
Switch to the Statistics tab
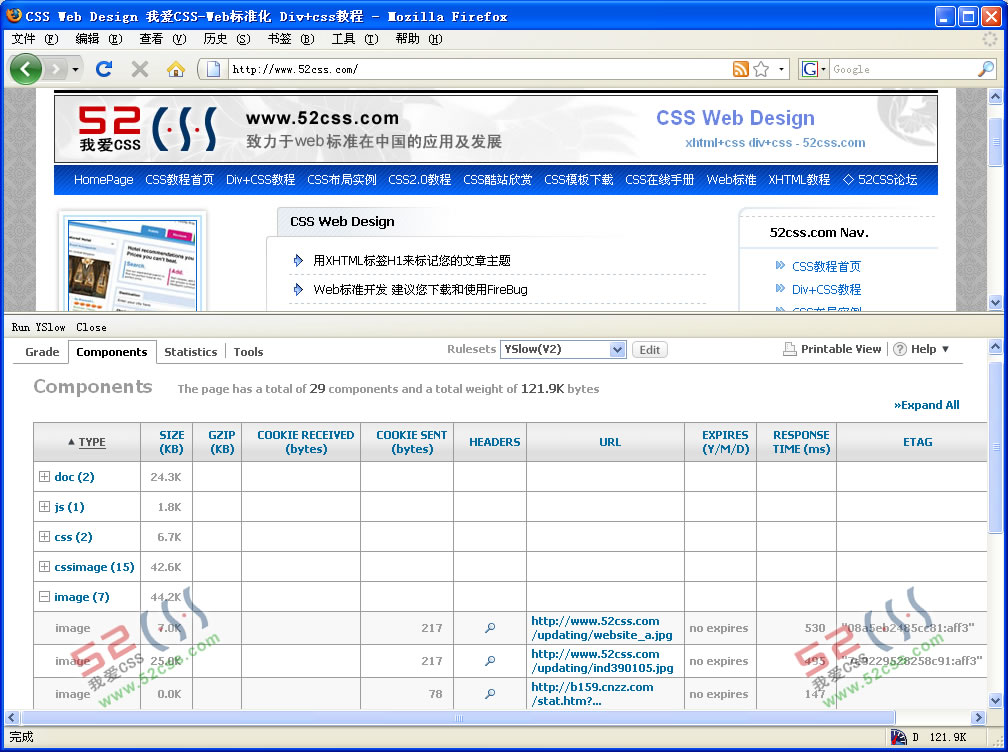coord(190,352)
